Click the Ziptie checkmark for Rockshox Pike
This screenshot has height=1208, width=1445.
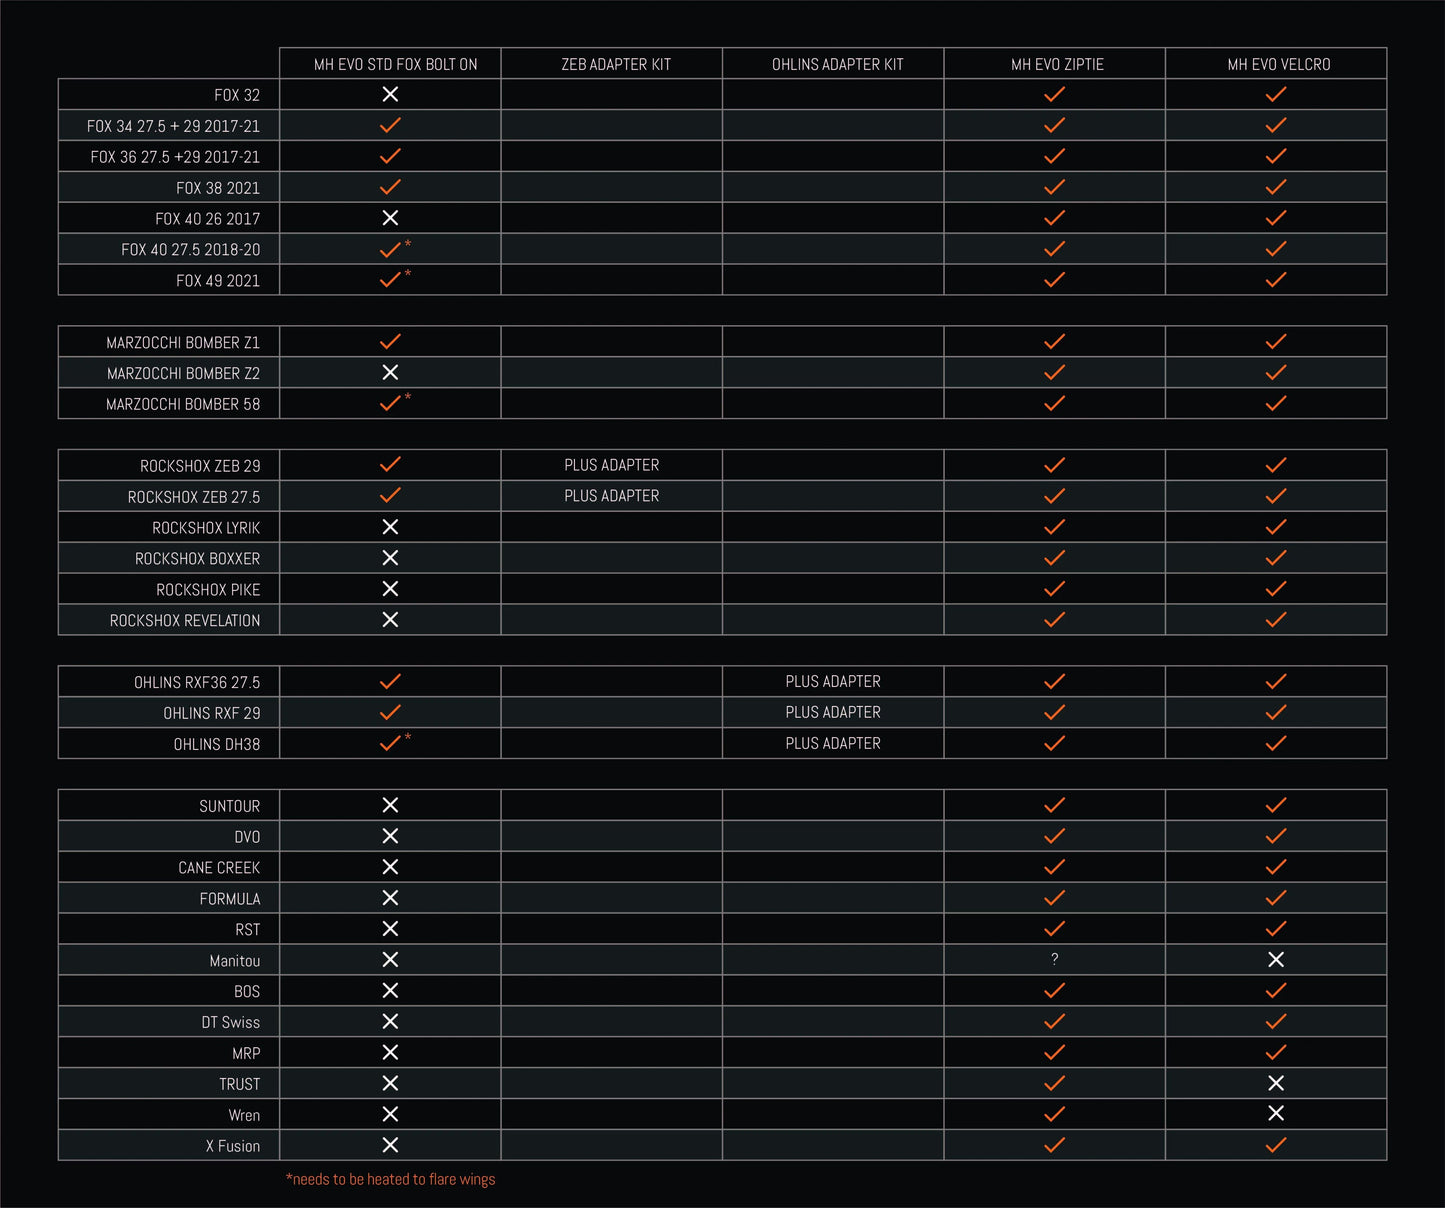click(1054, 589)
